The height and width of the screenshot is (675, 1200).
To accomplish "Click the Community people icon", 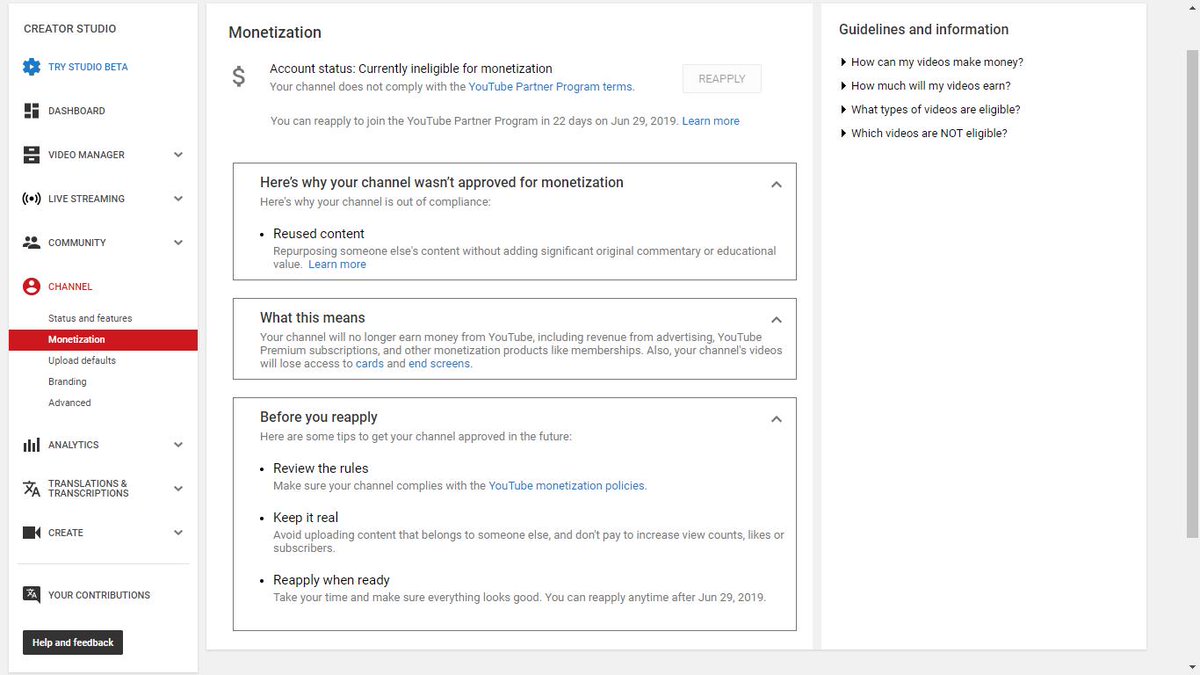I will (31, 243).
